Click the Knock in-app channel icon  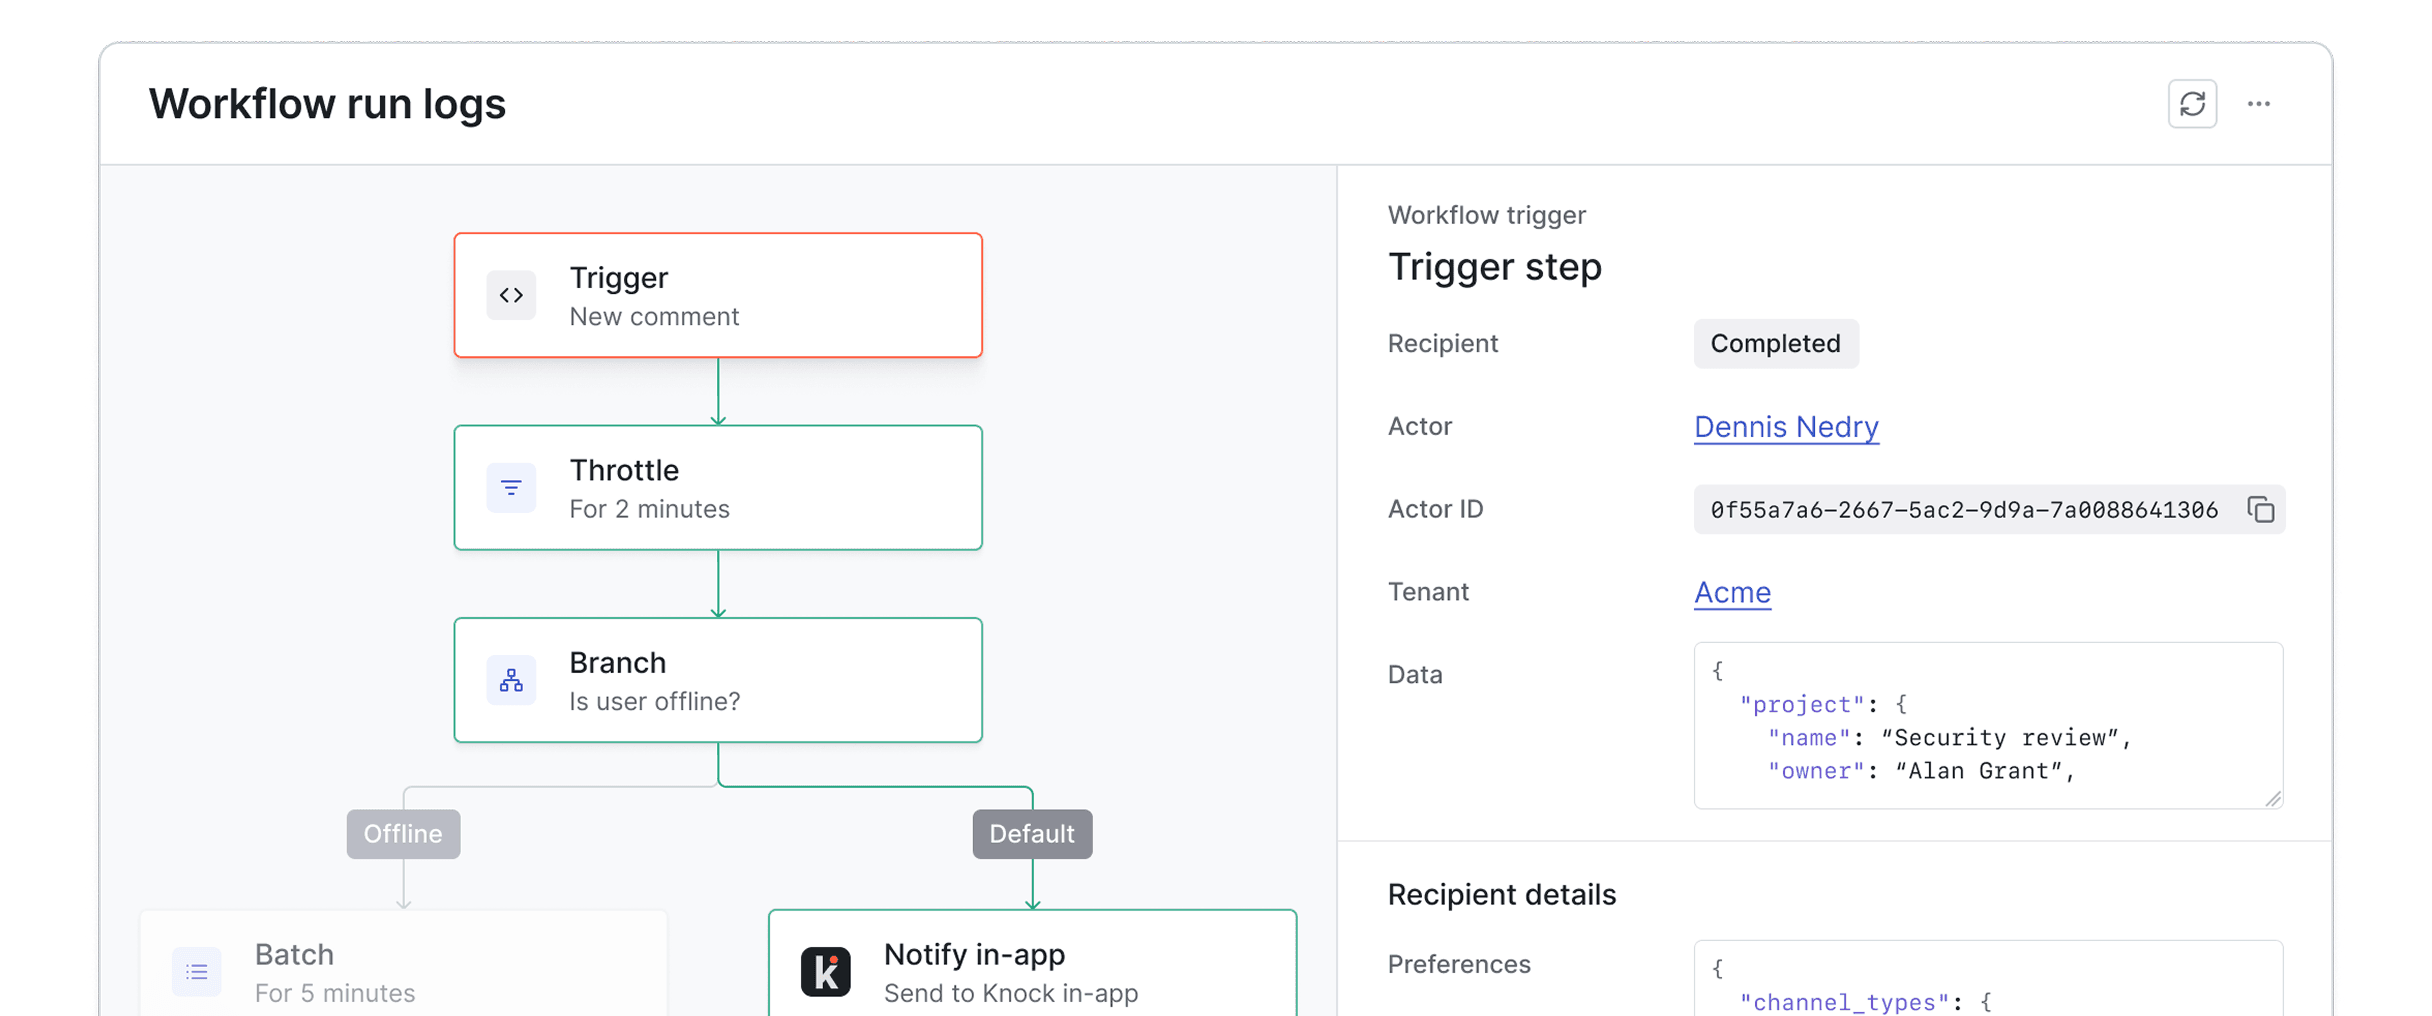point(824,970)
